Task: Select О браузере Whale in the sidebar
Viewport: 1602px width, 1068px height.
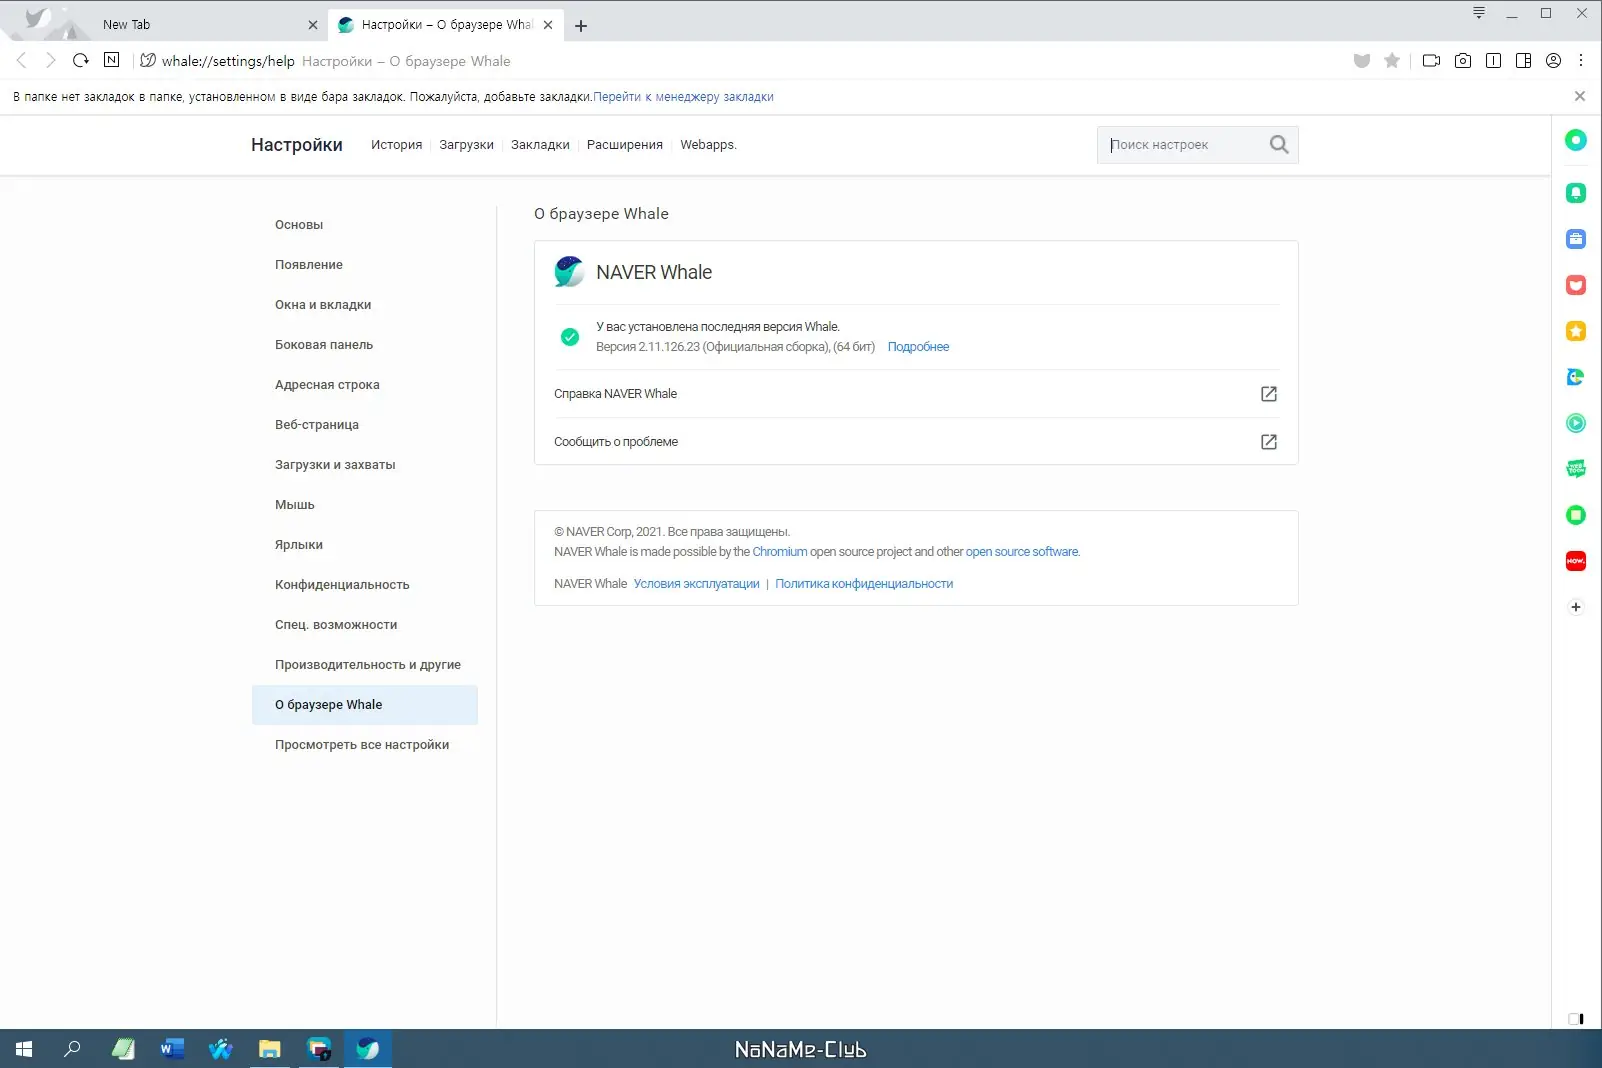Action: point(365,705)
